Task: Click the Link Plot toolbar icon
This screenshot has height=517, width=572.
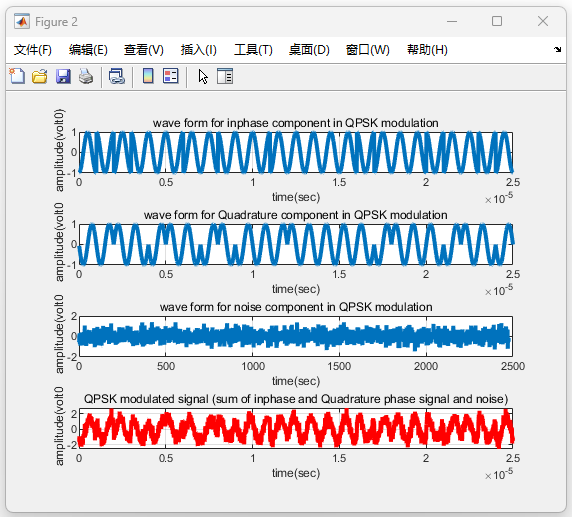Action: (117, 77)
